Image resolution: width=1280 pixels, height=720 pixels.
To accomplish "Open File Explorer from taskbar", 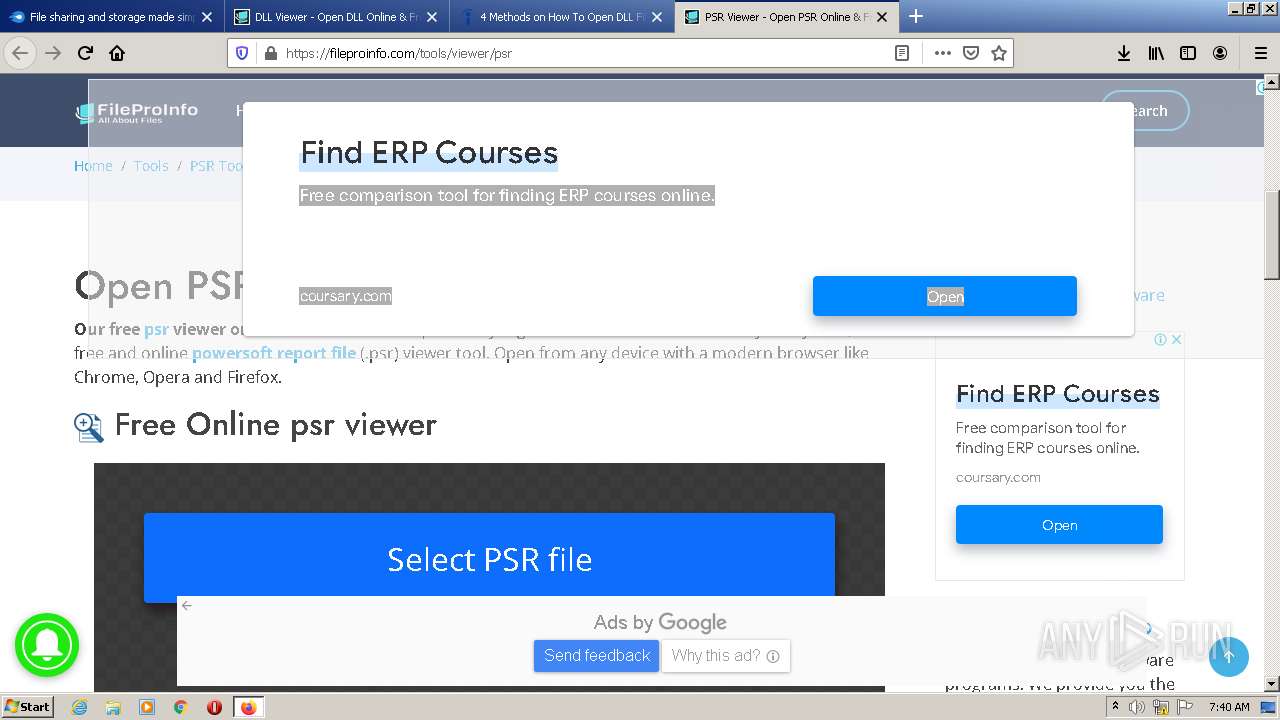I will (x=113, y=707).
